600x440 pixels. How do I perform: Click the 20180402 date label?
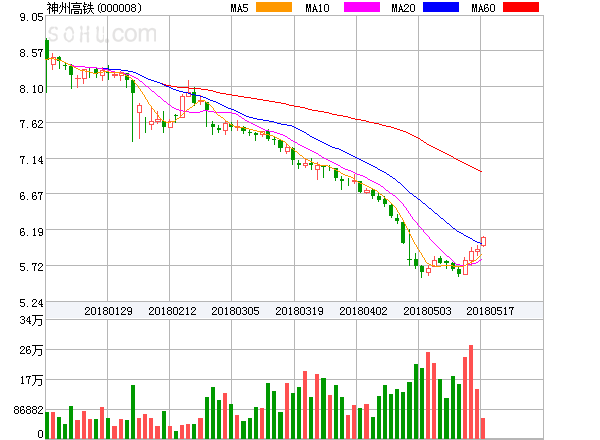click(363, 311)
